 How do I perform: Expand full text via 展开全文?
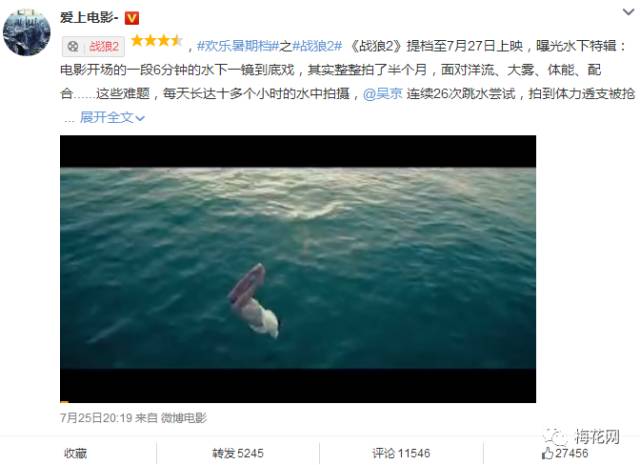tap(112, 118)
